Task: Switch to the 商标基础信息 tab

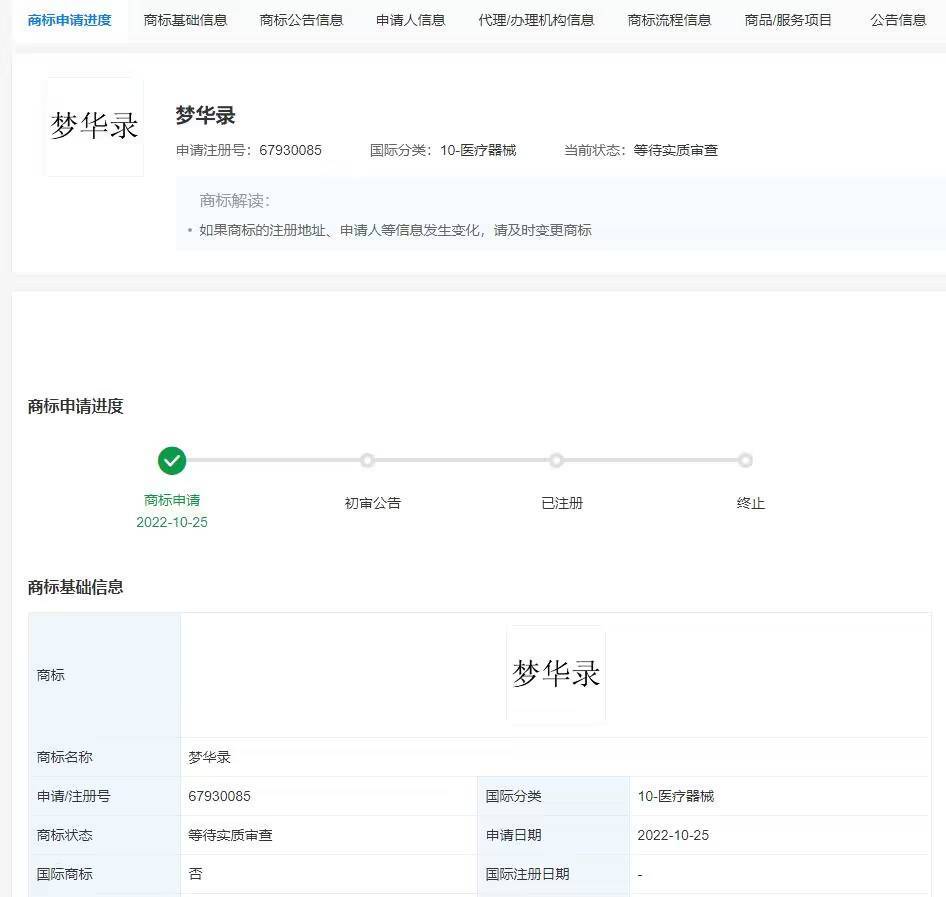Action: (x=185, y=20)
